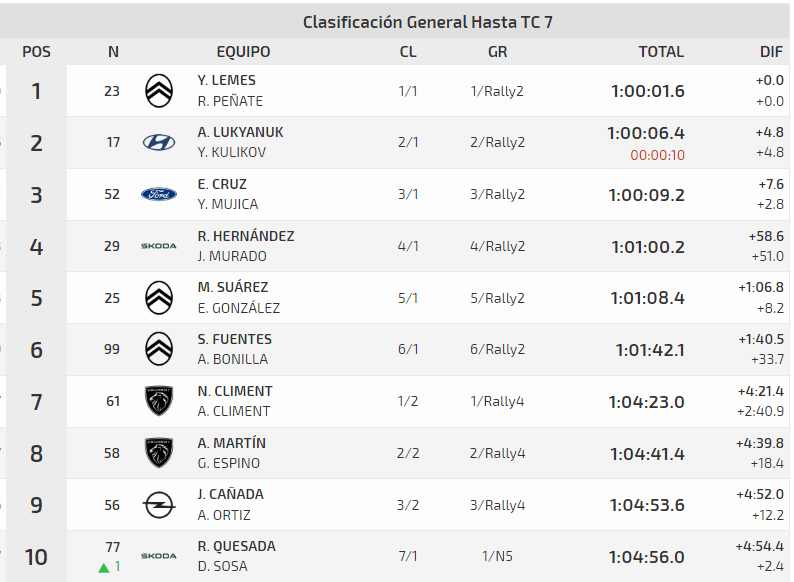Viewport: 794px width, 582px height.
Task: Click the POS column header
Action: click(36, 52)
